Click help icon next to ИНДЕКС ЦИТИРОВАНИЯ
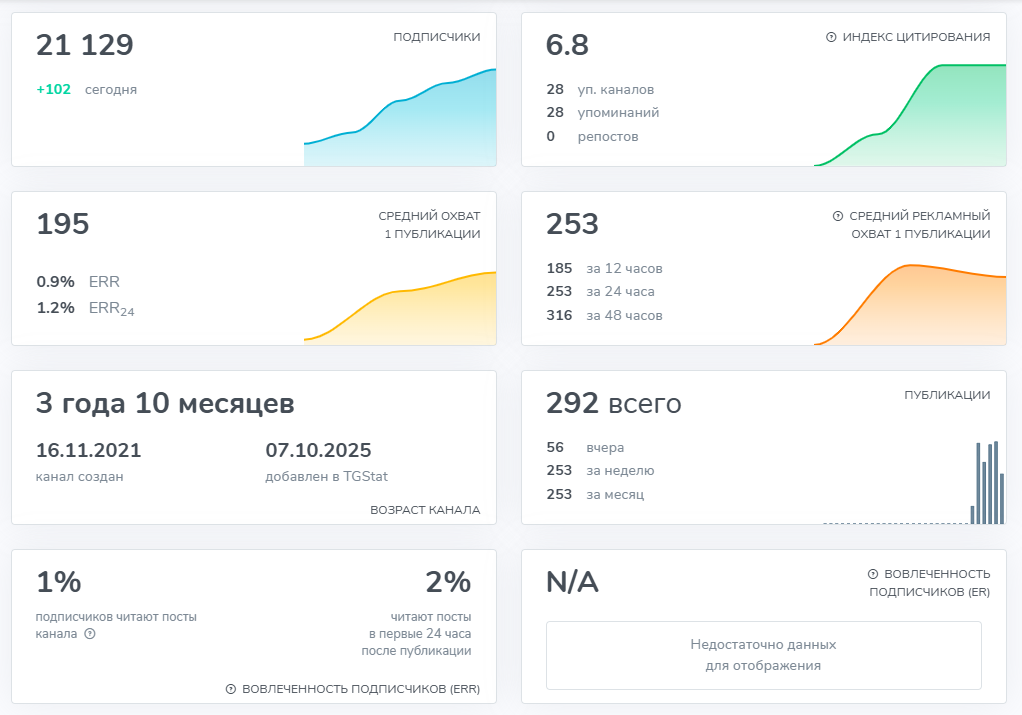 (831, 37)
